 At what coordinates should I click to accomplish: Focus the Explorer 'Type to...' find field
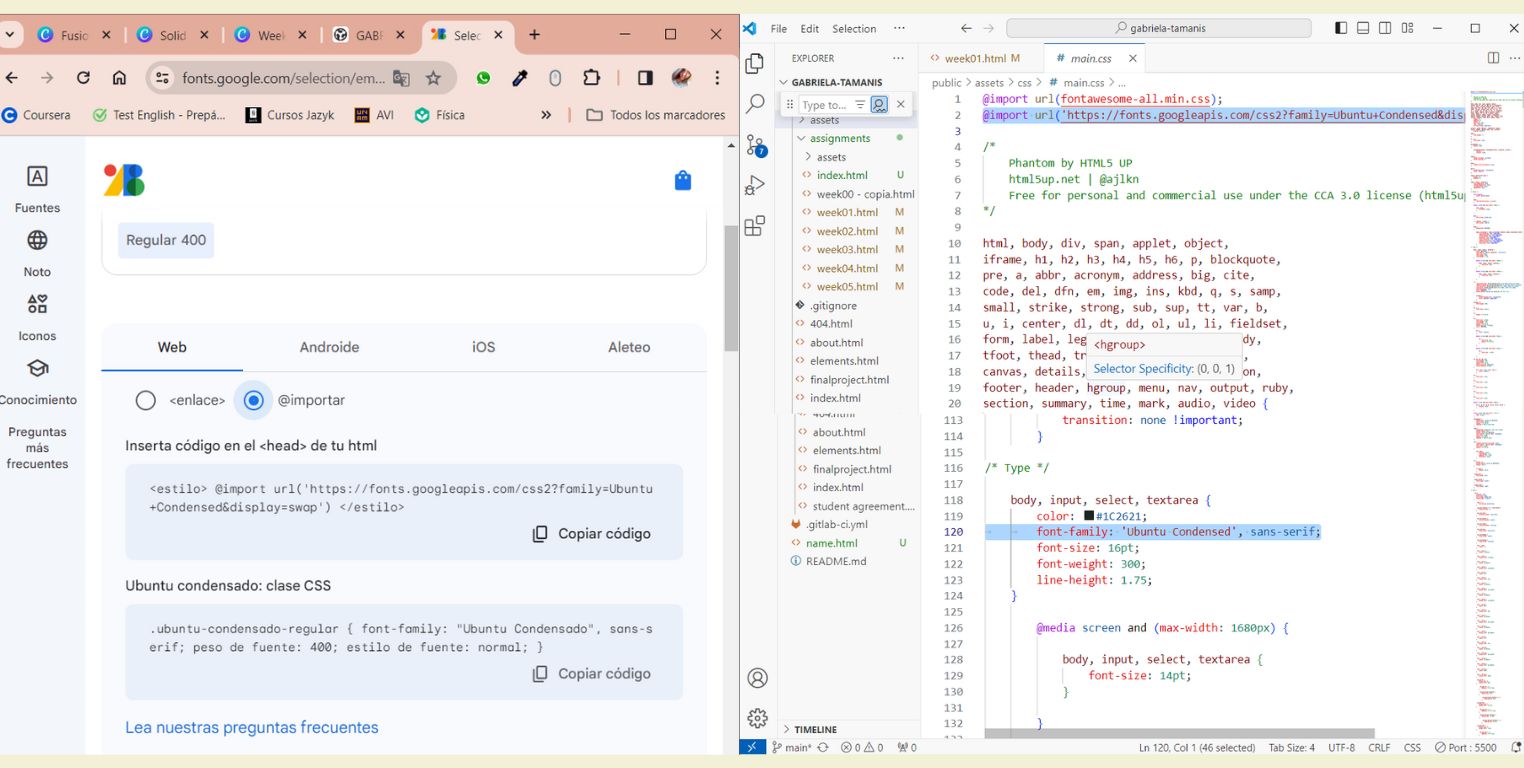click(824, 104)
